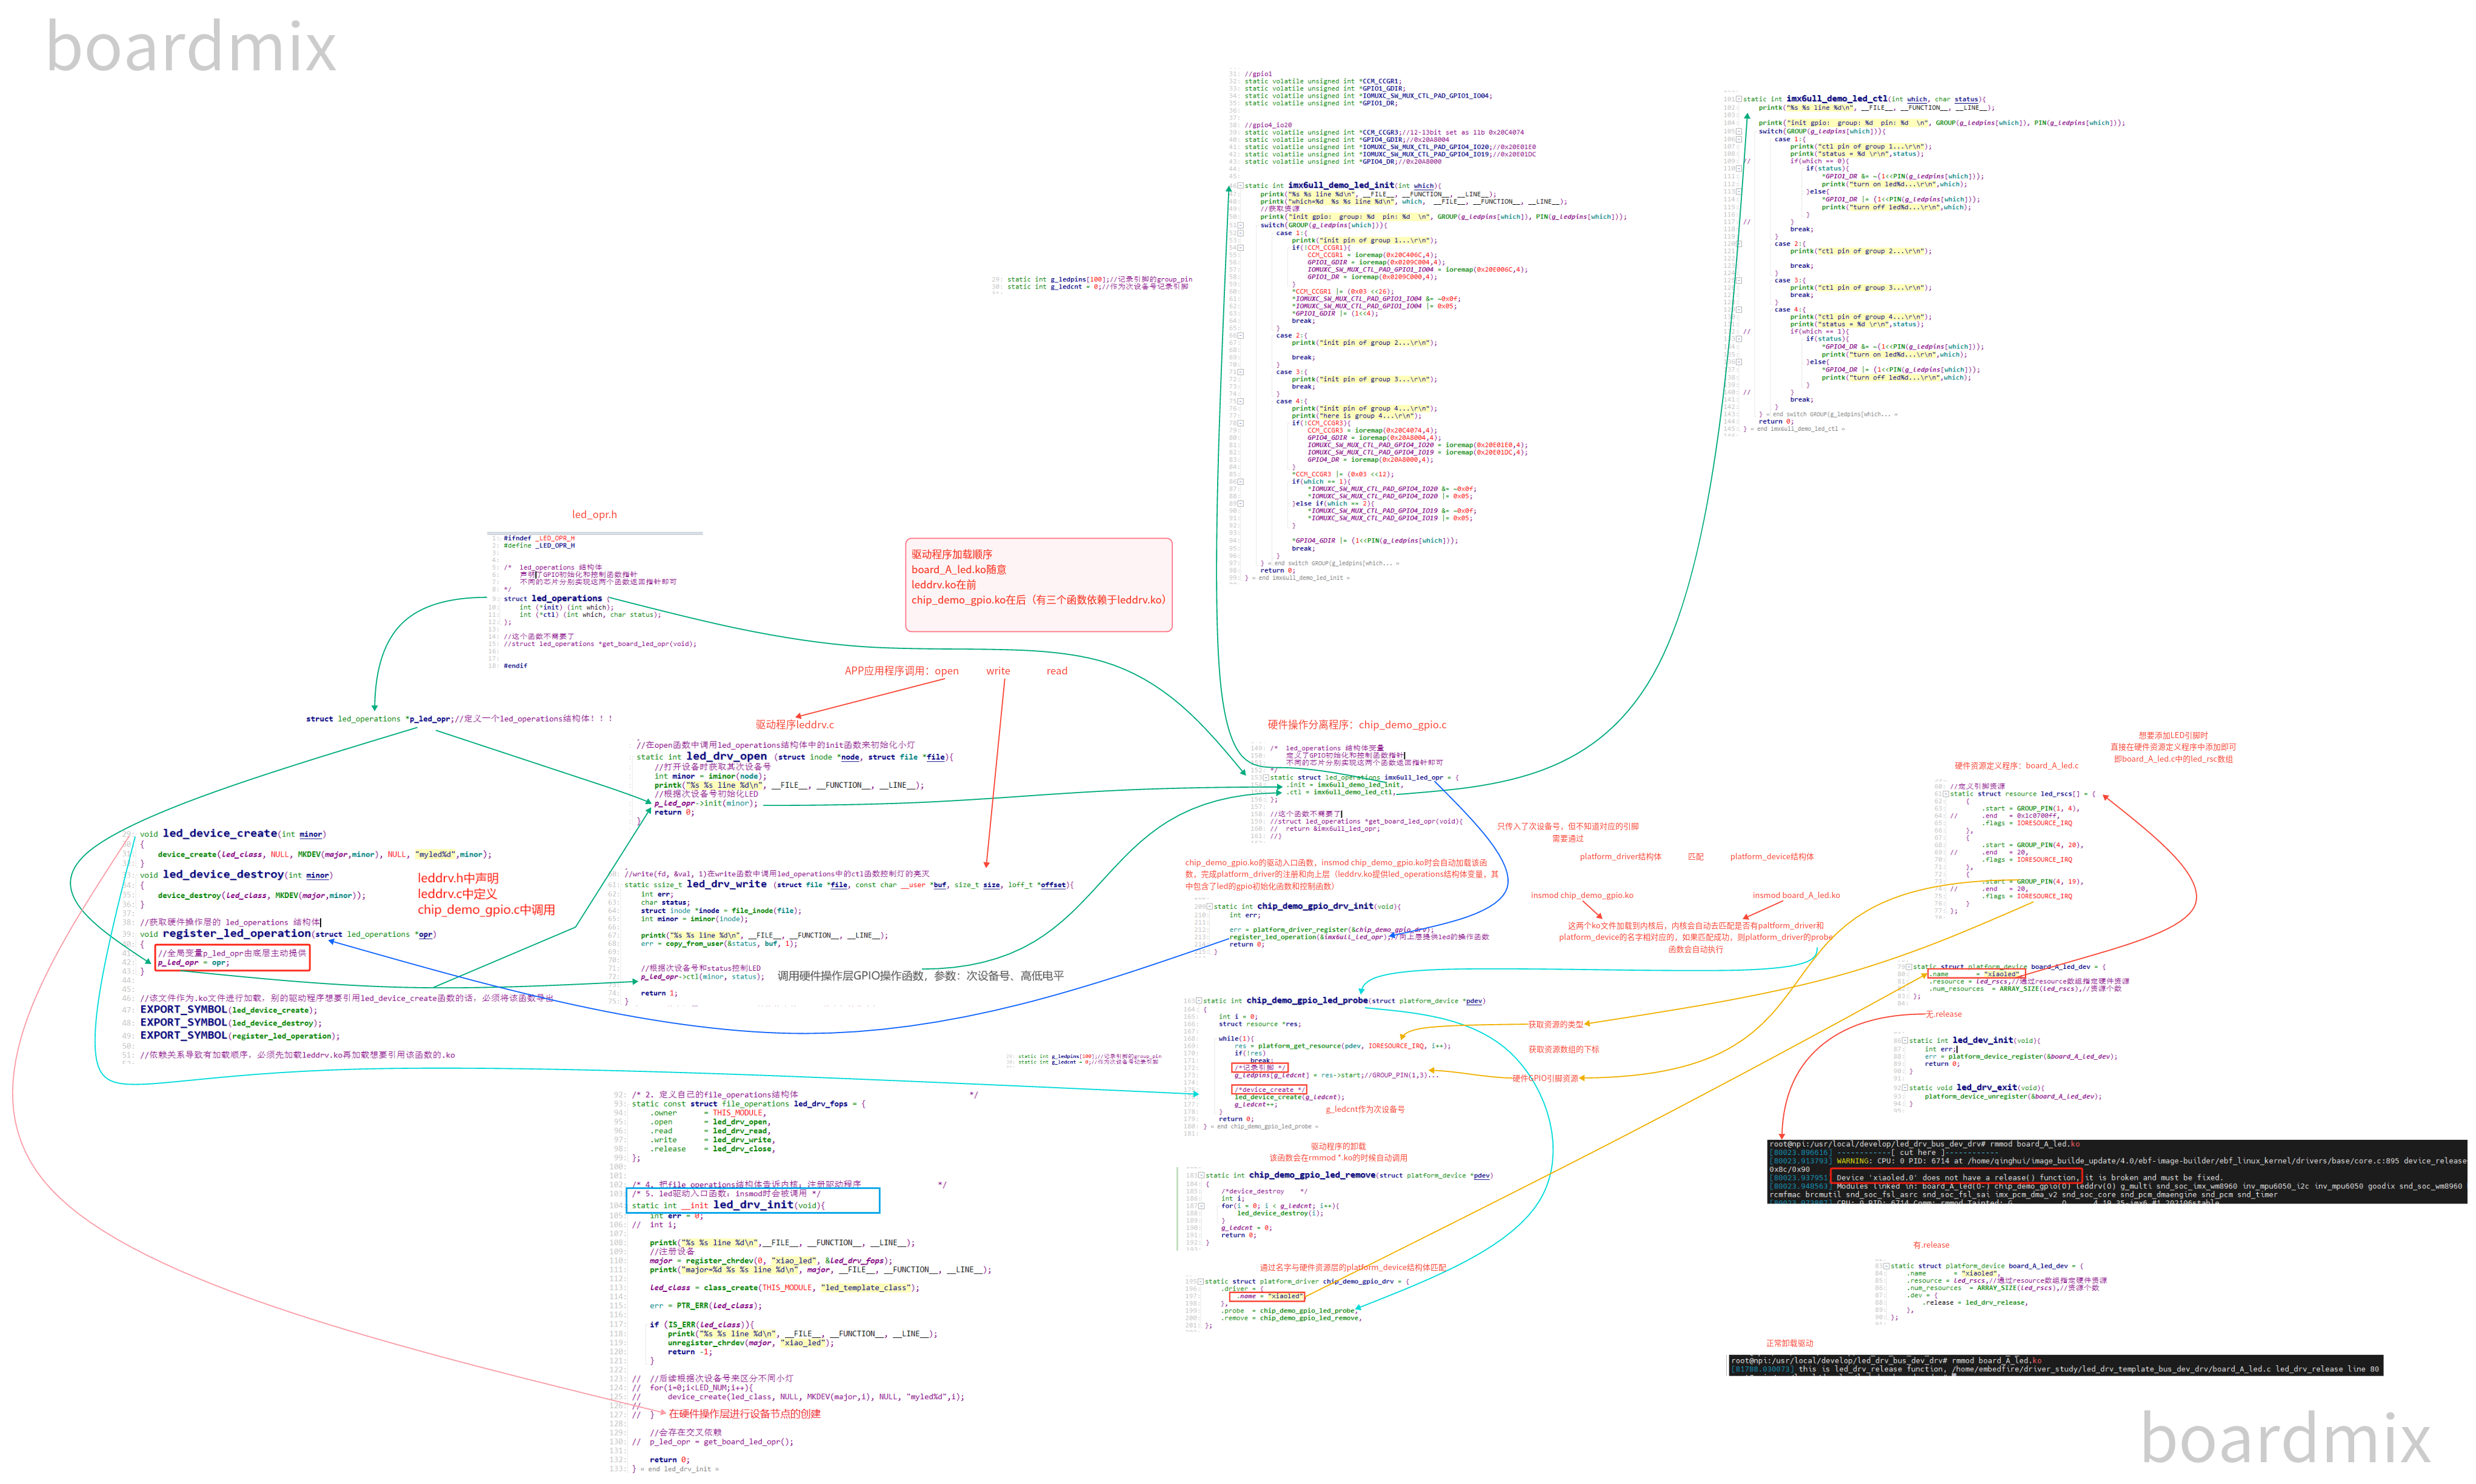Viewport: 2476px width, 1484px height.
Task: Select the platform_driver结构体 label
Action: (1621, 857)
